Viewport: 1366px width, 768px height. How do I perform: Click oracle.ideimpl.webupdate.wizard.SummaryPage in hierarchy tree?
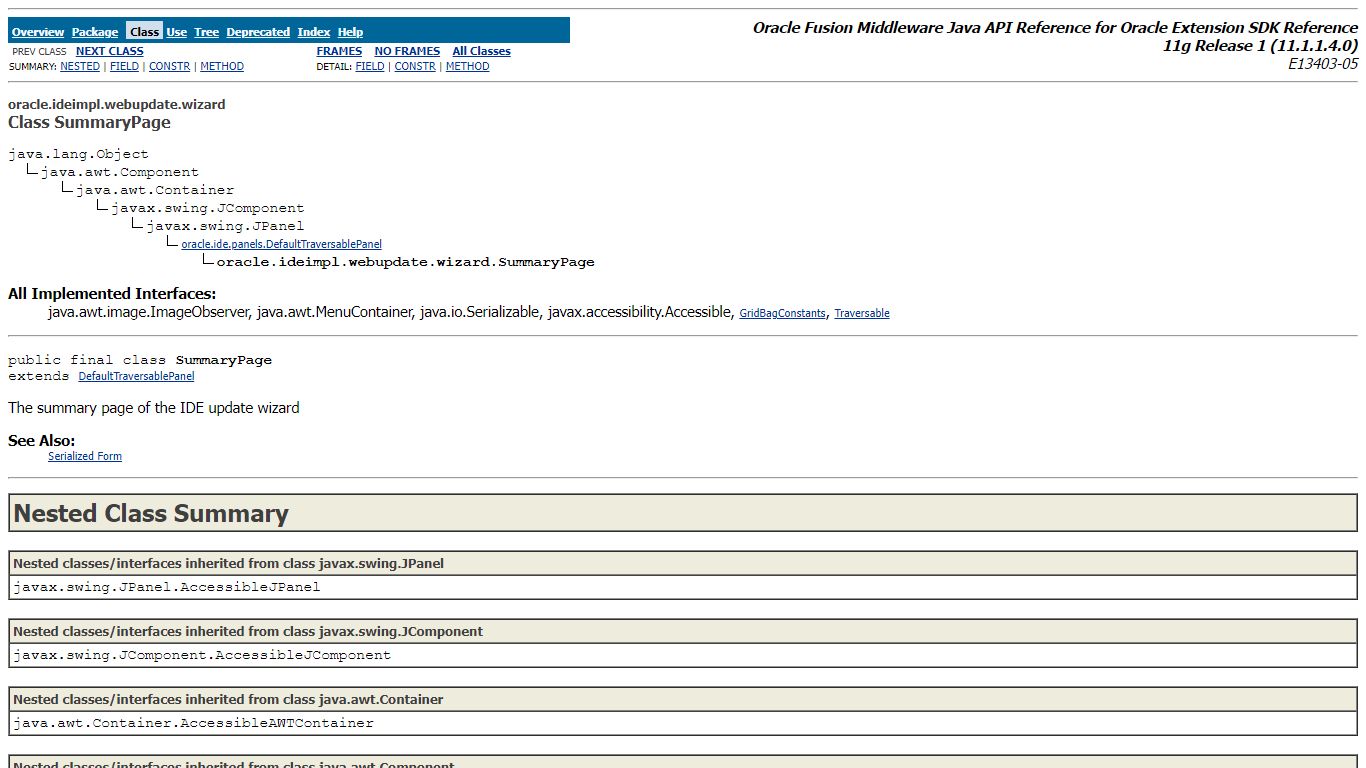click(405, 262)
